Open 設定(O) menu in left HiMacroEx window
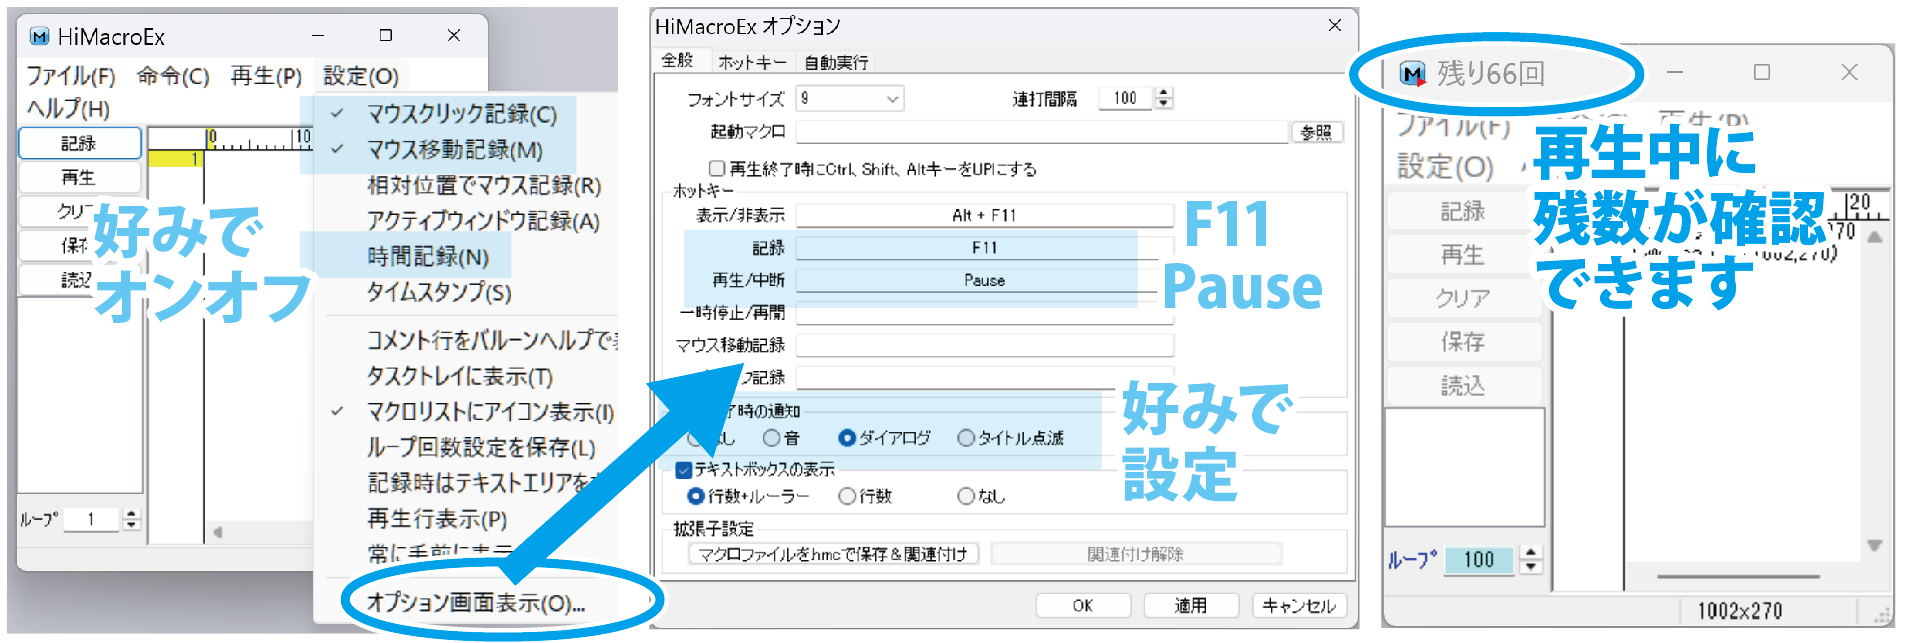The height and width of the screenshot is (643, 1907). point(361,76)
